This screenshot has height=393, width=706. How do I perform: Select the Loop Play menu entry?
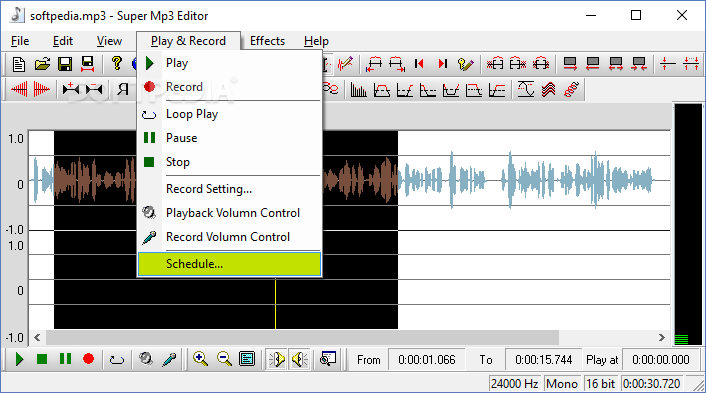[230, 114]
